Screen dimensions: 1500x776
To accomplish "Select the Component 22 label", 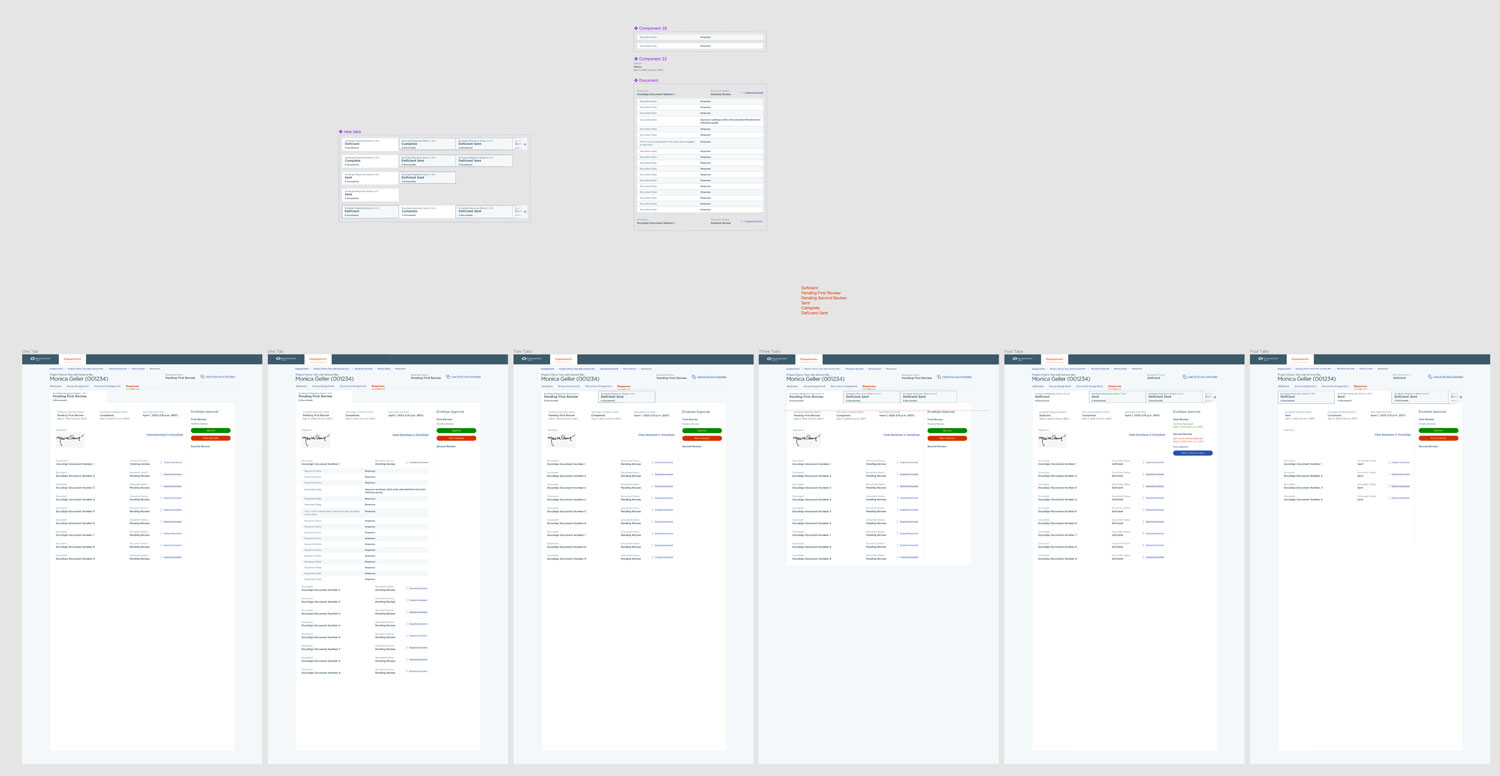I will click(653, 59).
